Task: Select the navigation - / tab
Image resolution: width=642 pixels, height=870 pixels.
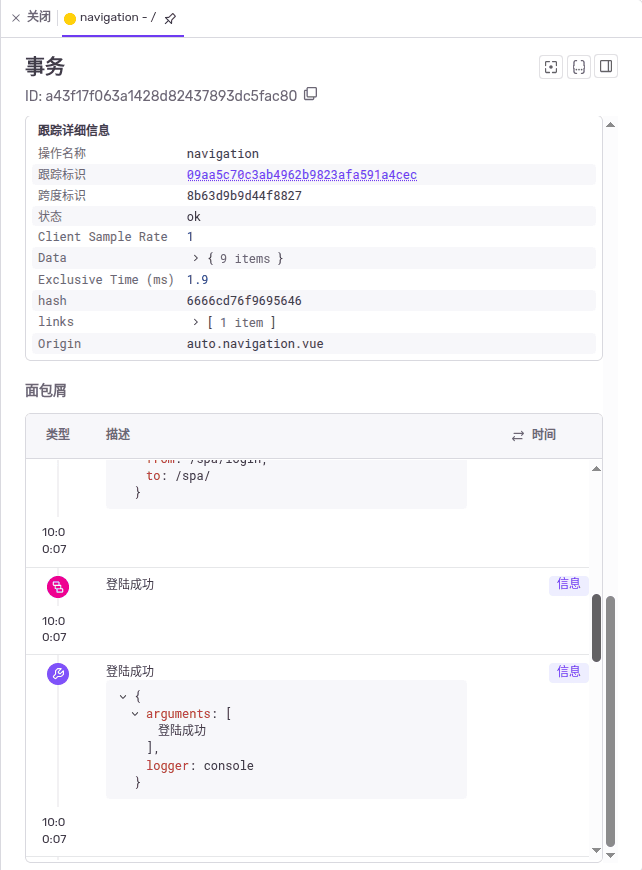Action: [x=110, y=18]
